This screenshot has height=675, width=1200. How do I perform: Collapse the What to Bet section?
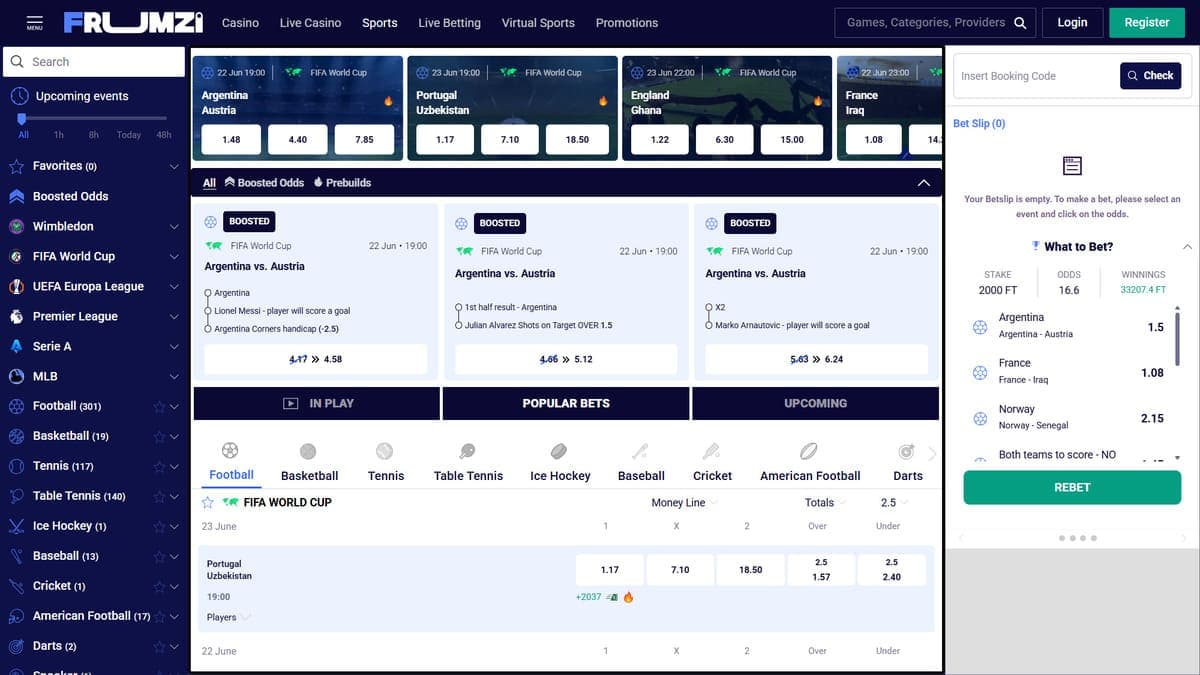point(1187,246)
